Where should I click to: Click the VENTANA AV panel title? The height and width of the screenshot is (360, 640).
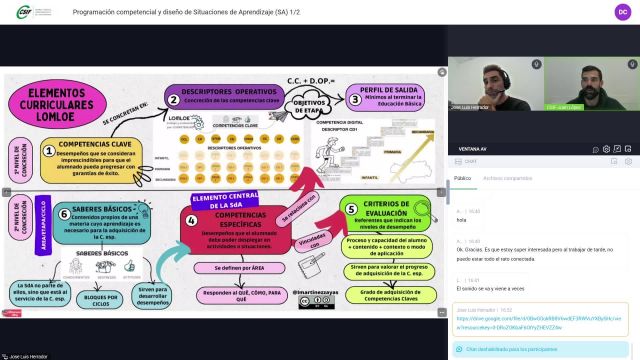[472, 149]
